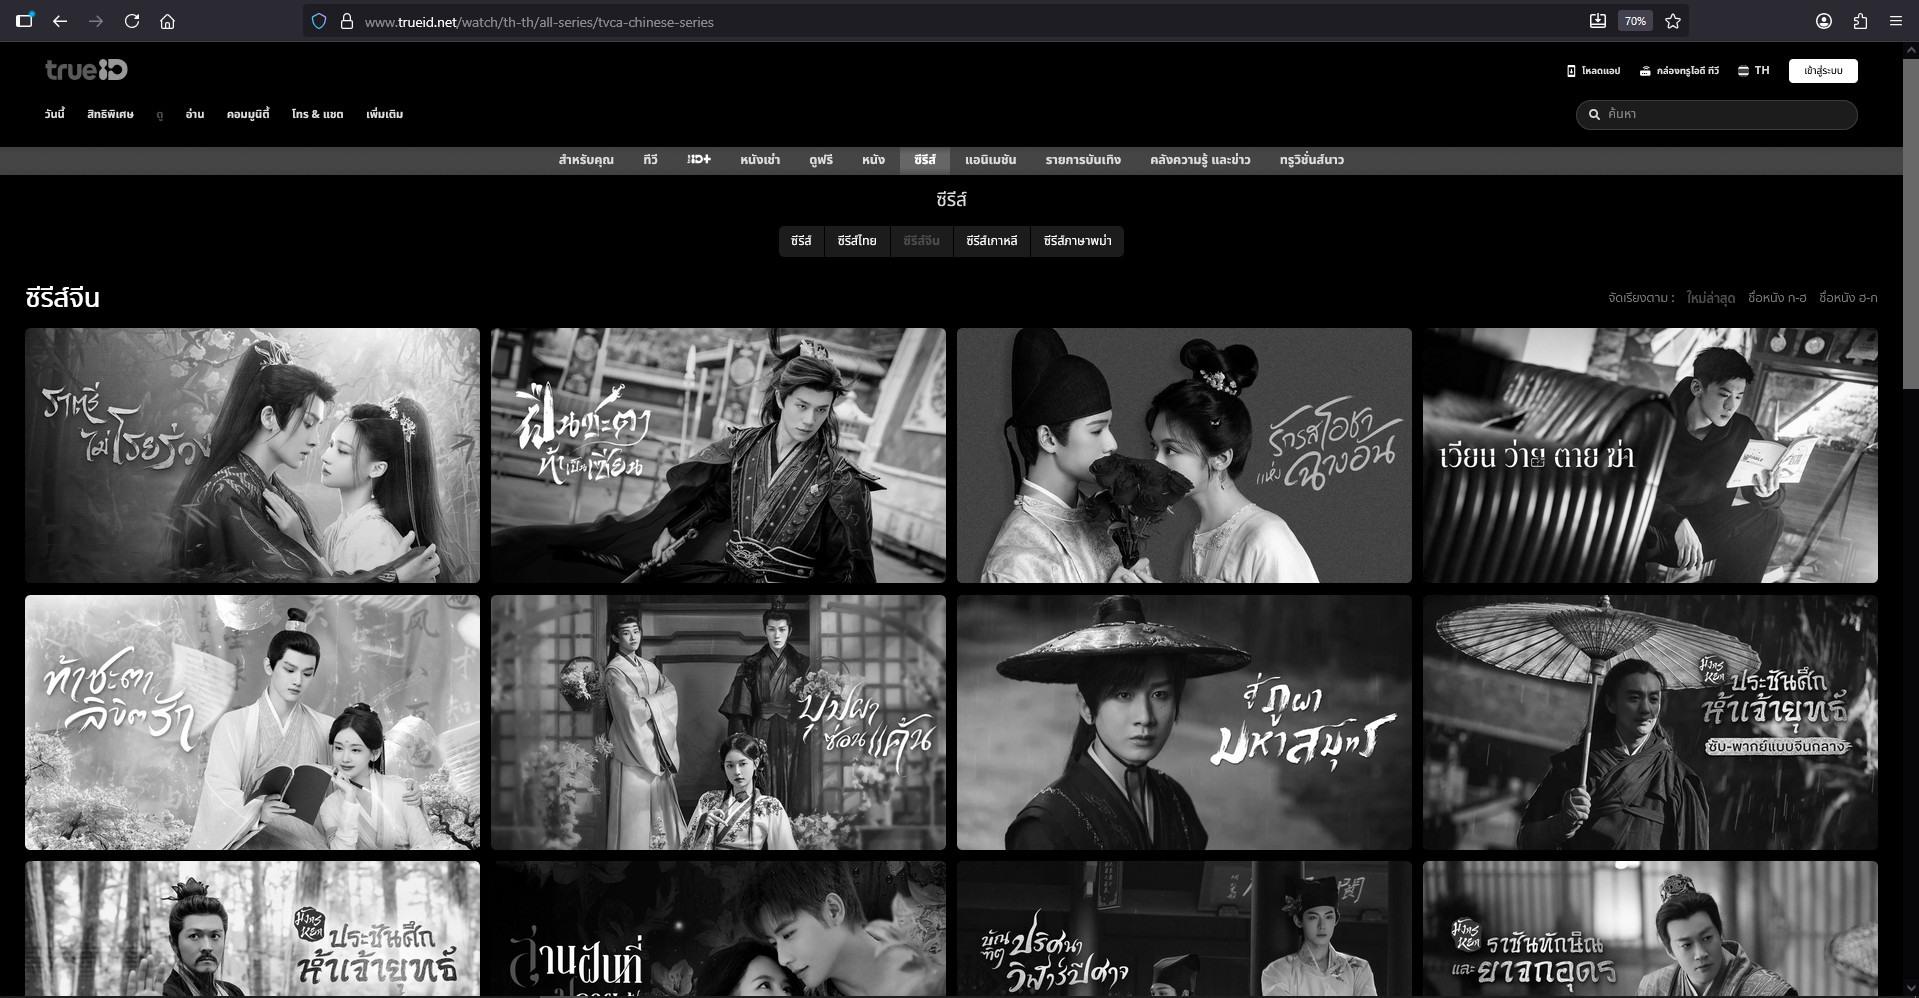Click the phone icon beside โหลดแอป
1919x998 pixels.
pos(1571,71)
